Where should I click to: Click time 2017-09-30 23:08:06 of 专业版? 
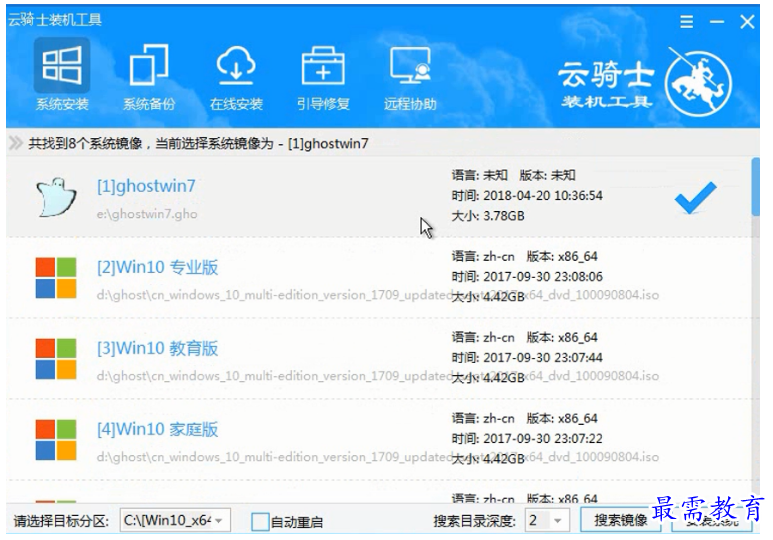[x=527, y=277]
